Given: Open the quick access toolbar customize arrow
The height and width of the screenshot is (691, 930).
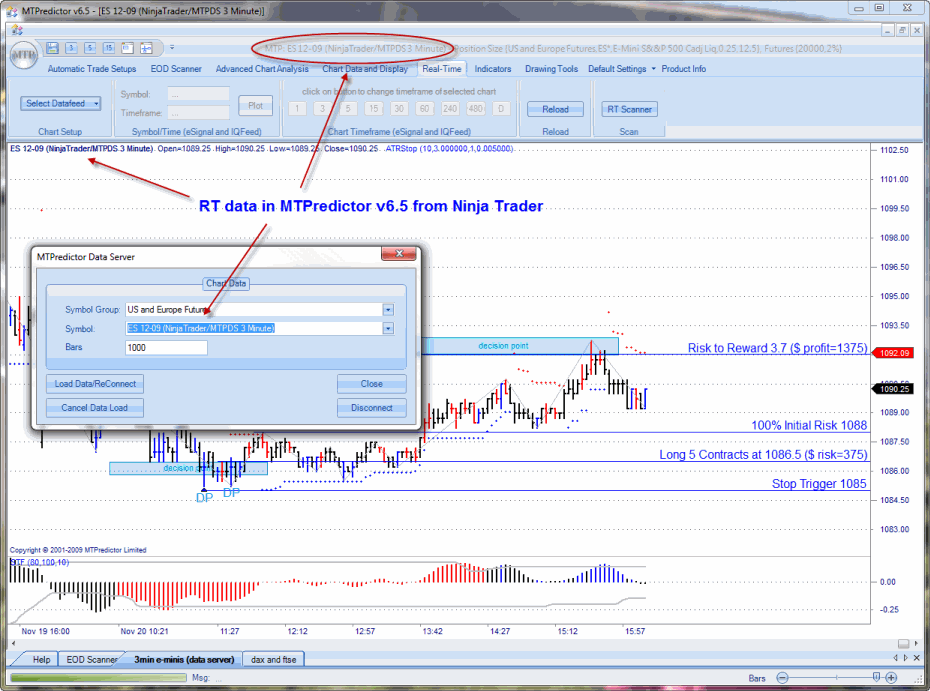Looking at the screenshot, I should (x=172, y=47).
